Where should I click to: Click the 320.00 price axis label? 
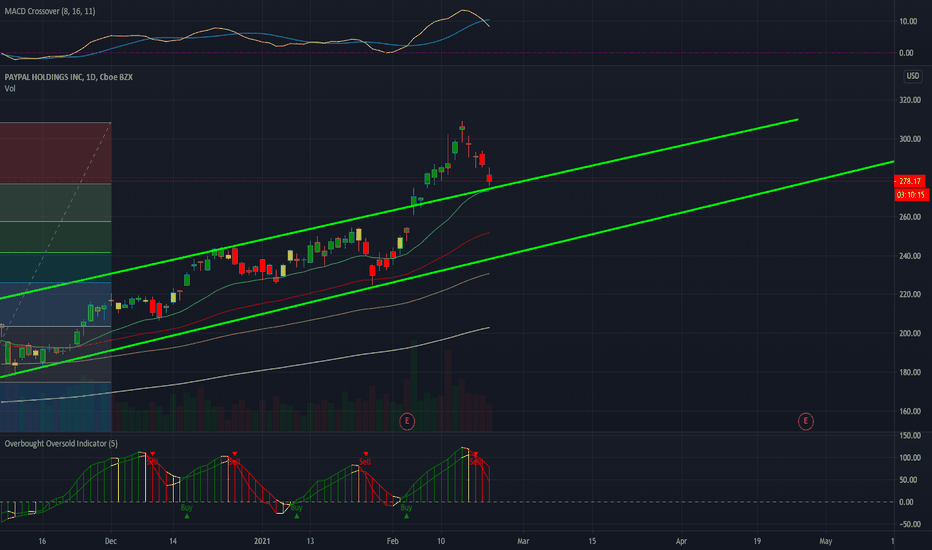[x=909, y=100]
